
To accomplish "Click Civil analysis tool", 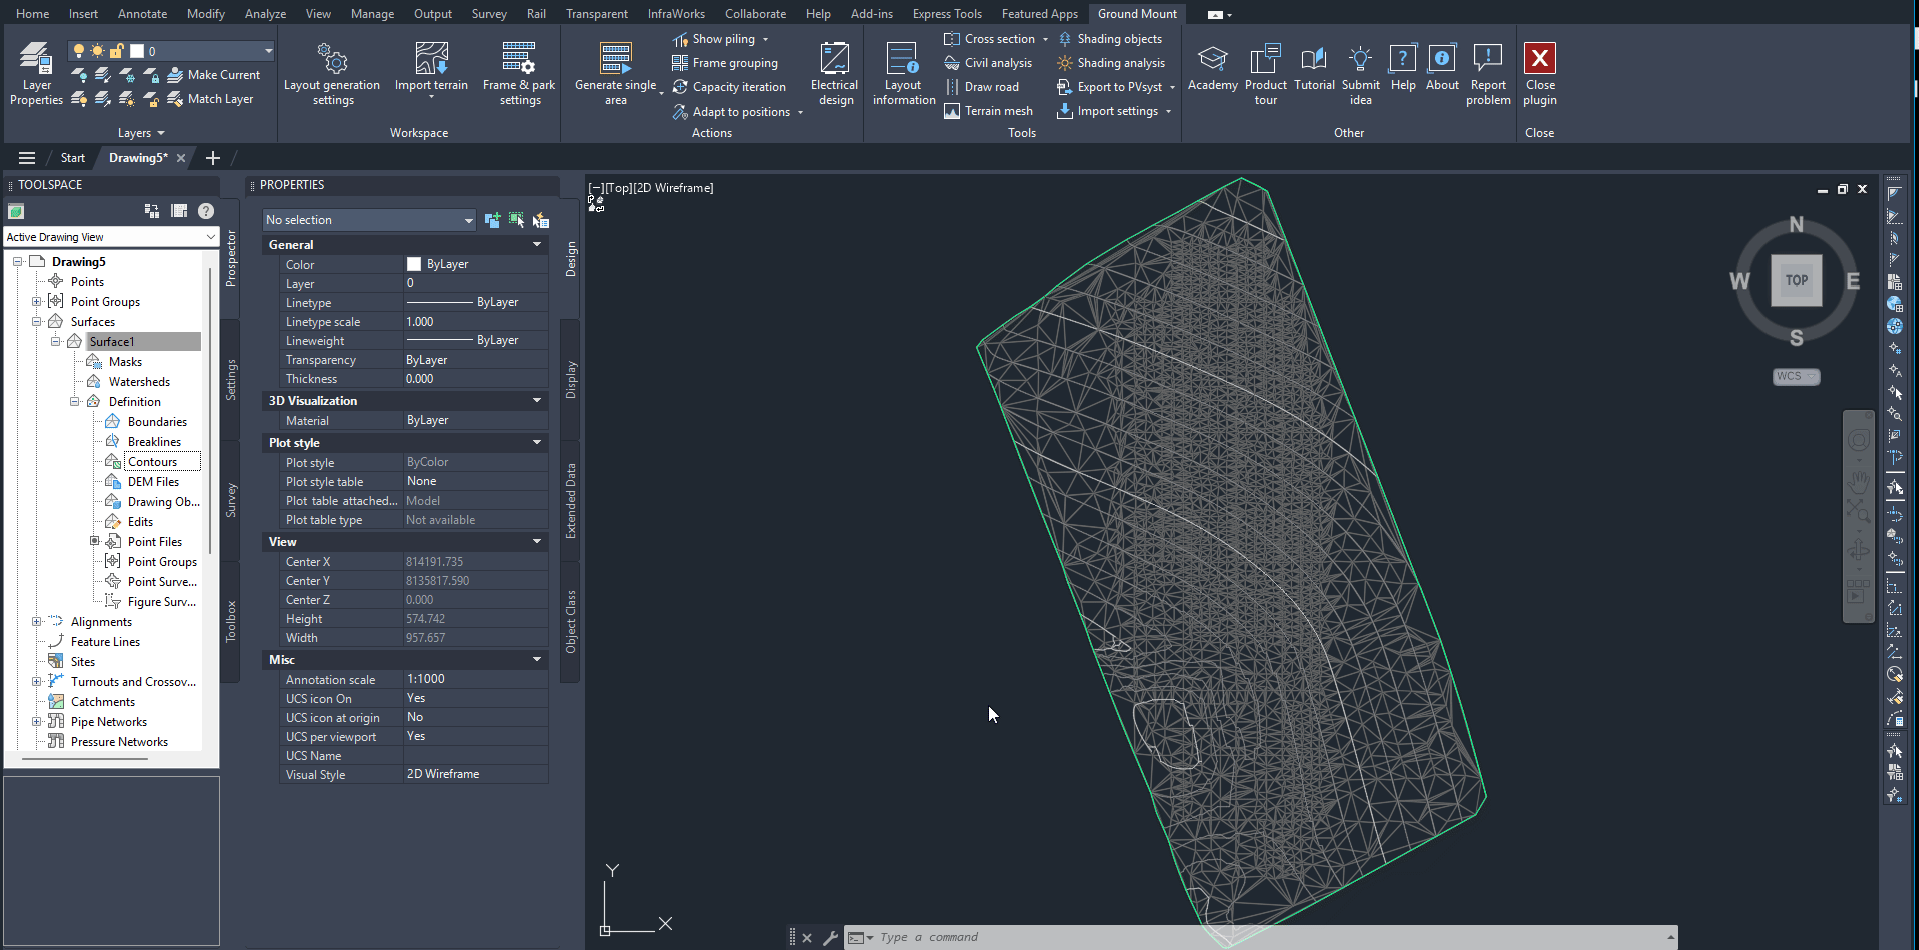I will (988, 63).
